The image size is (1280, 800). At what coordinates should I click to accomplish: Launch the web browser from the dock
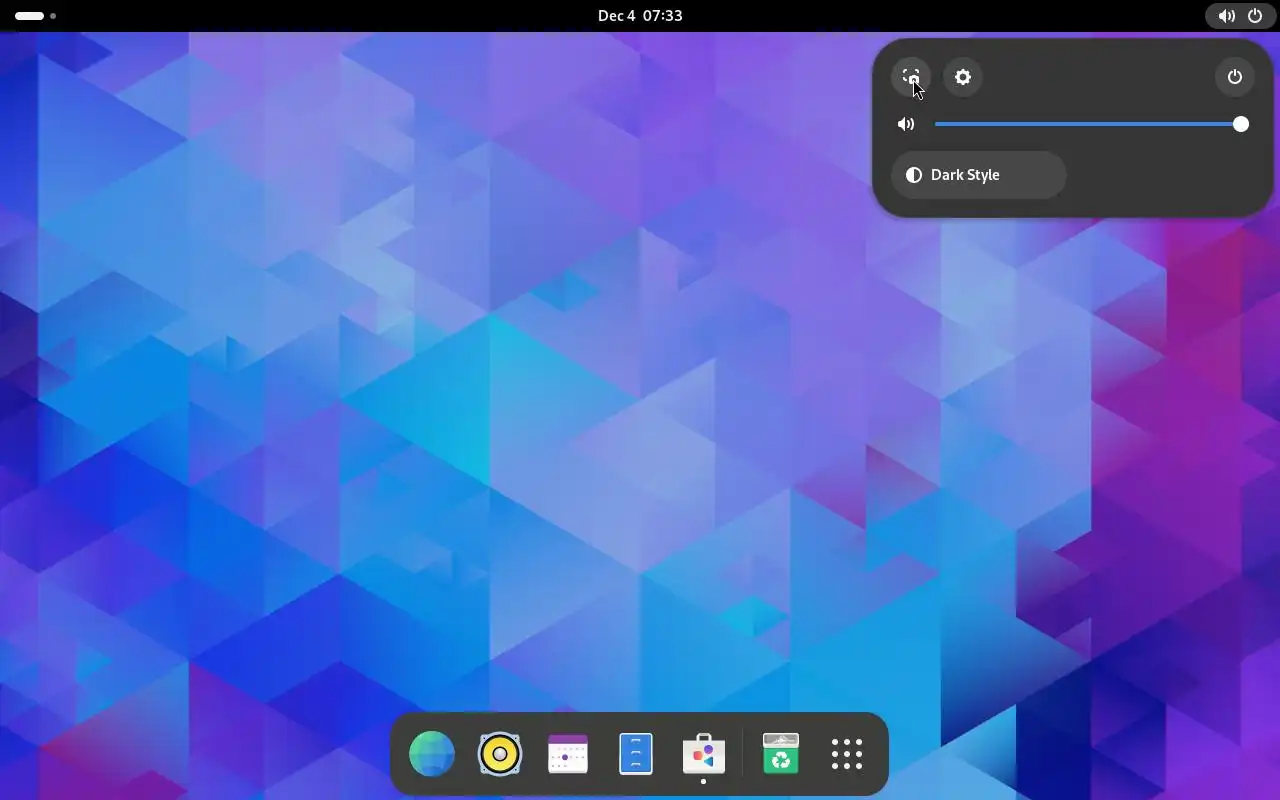432,754
